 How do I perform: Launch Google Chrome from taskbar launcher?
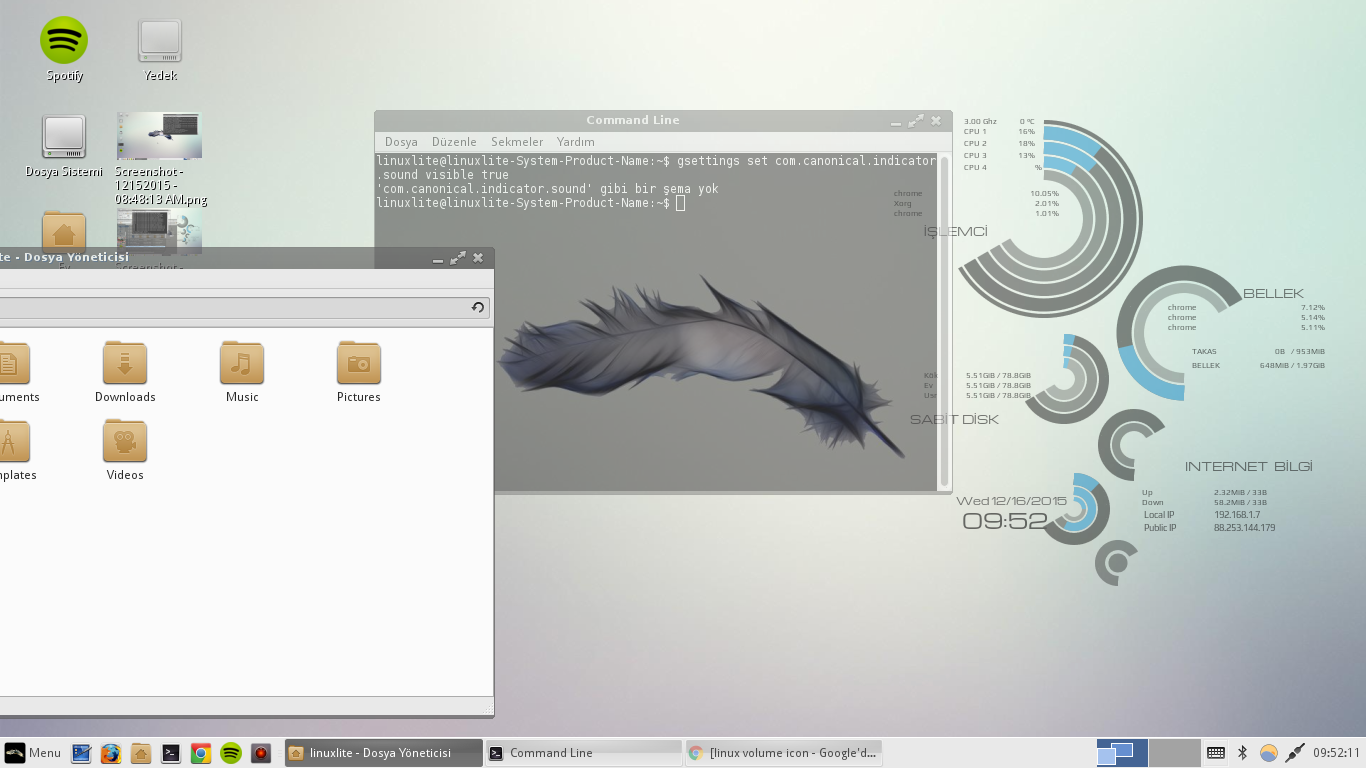coord(201,753)
